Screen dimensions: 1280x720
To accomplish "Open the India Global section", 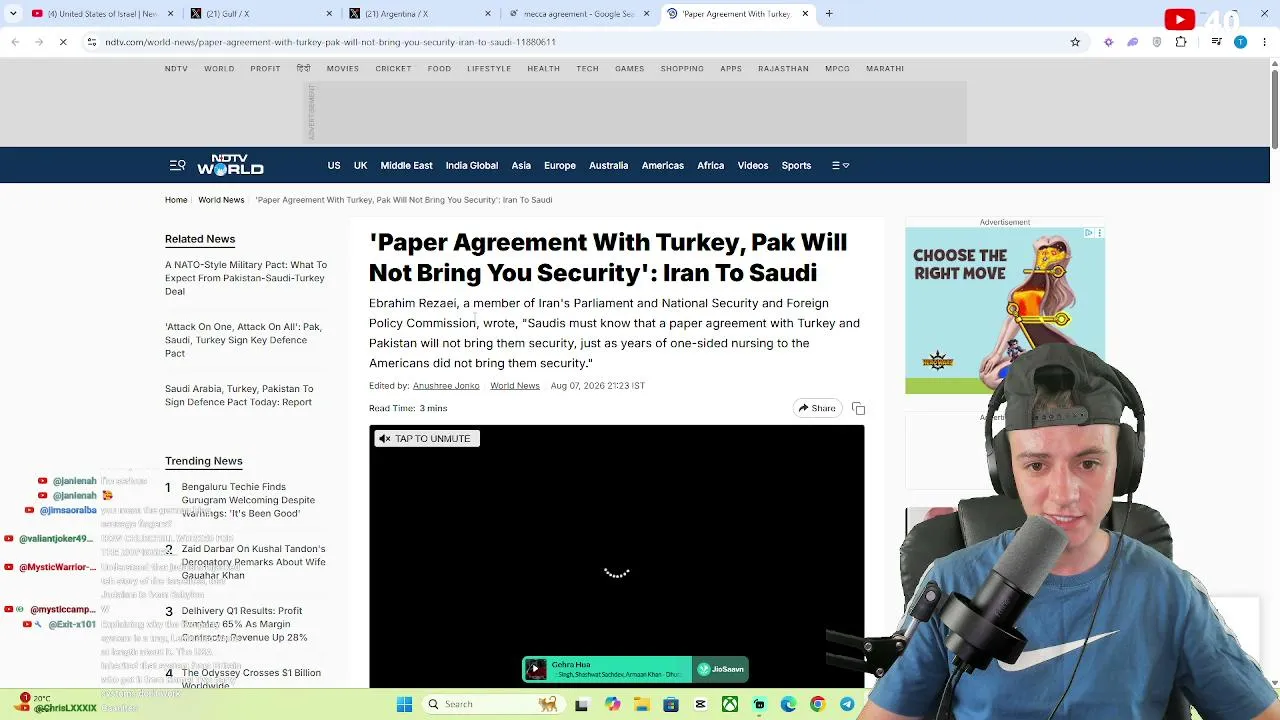I will [x=472, y=166].
